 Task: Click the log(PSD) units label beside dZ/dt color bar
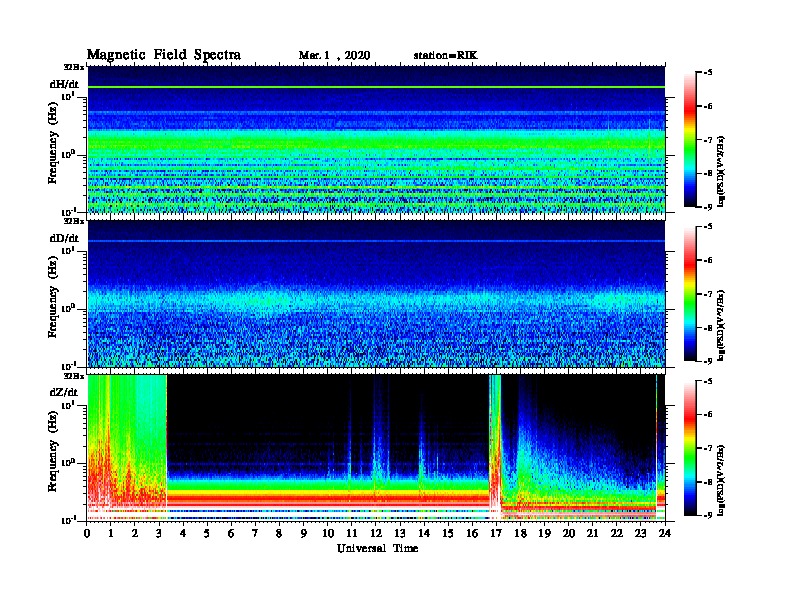(723, 480)
